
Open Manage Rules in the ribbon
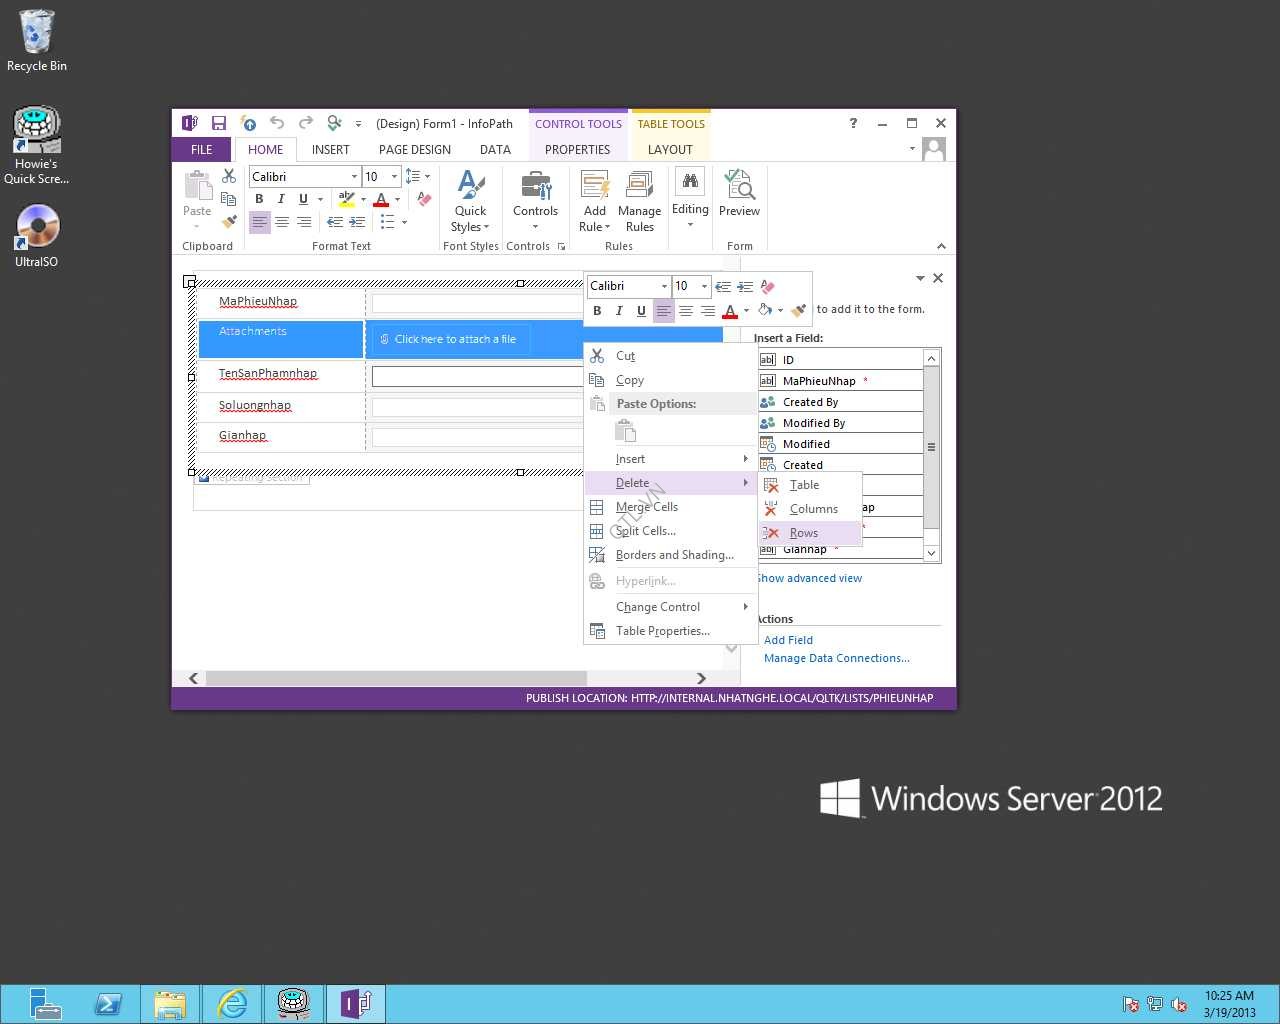(x=639, y=202)
